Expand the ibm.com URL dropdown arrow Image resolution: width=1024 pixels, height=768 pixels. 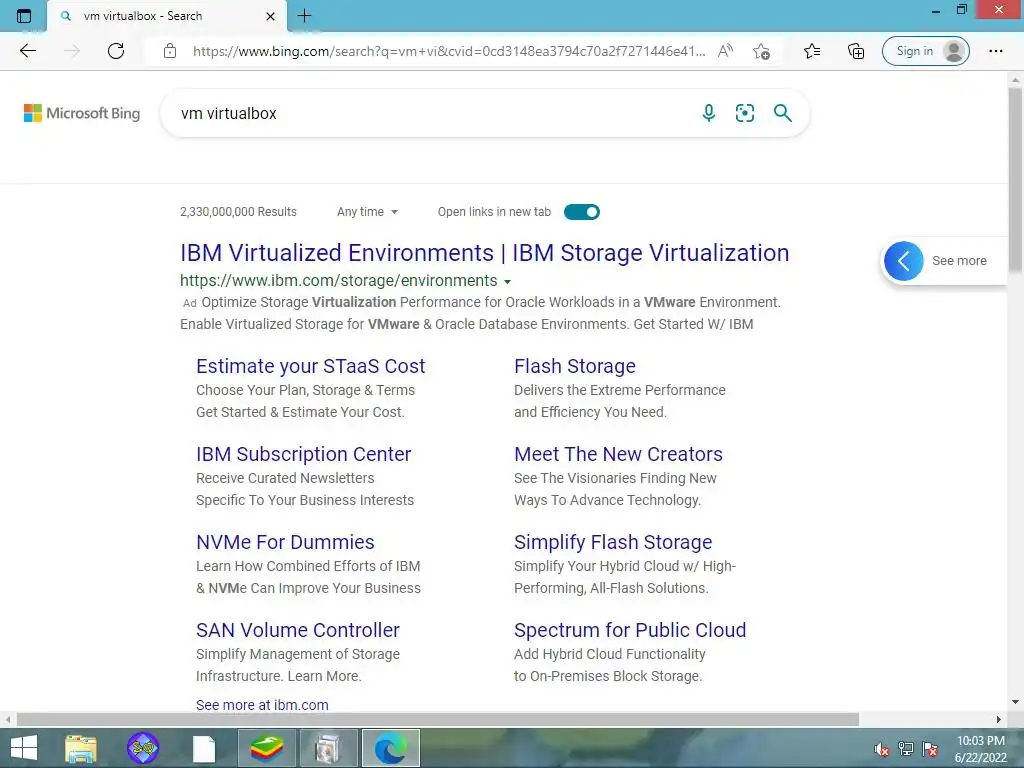pyautogui.click(x=508, y=282)
